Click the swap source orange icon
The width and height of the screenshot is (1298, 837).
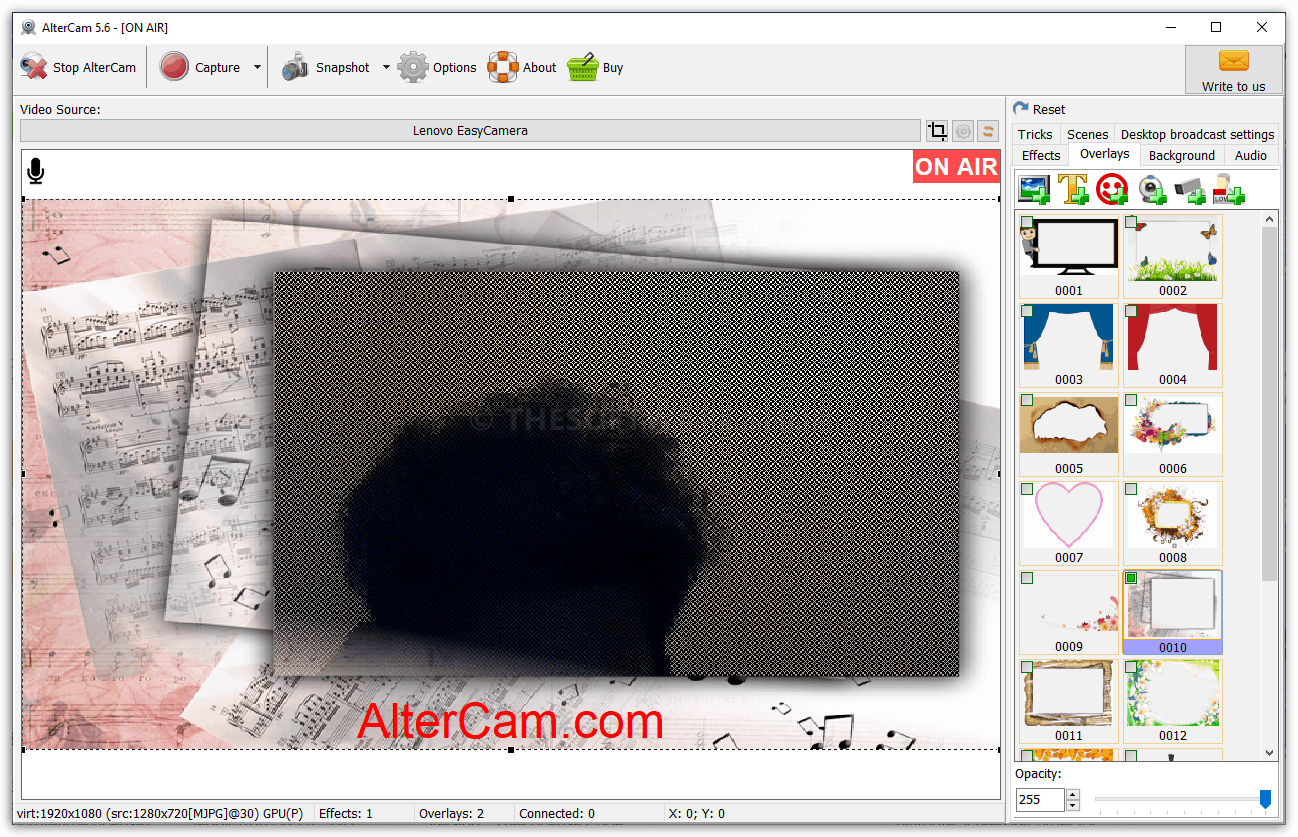click(988, 131)
